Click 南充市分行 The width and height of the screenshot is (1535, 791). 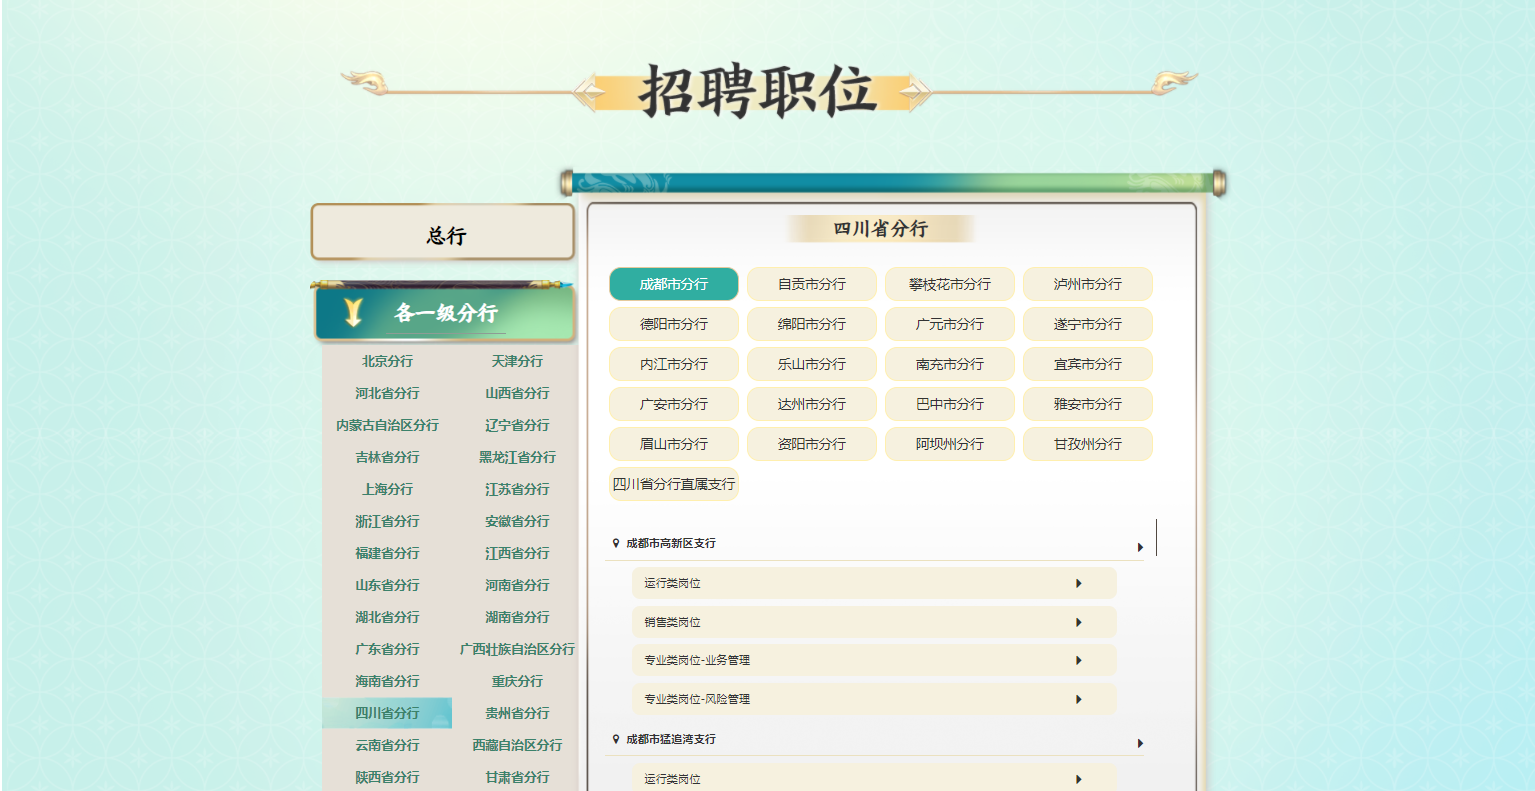tap(950, 364)
